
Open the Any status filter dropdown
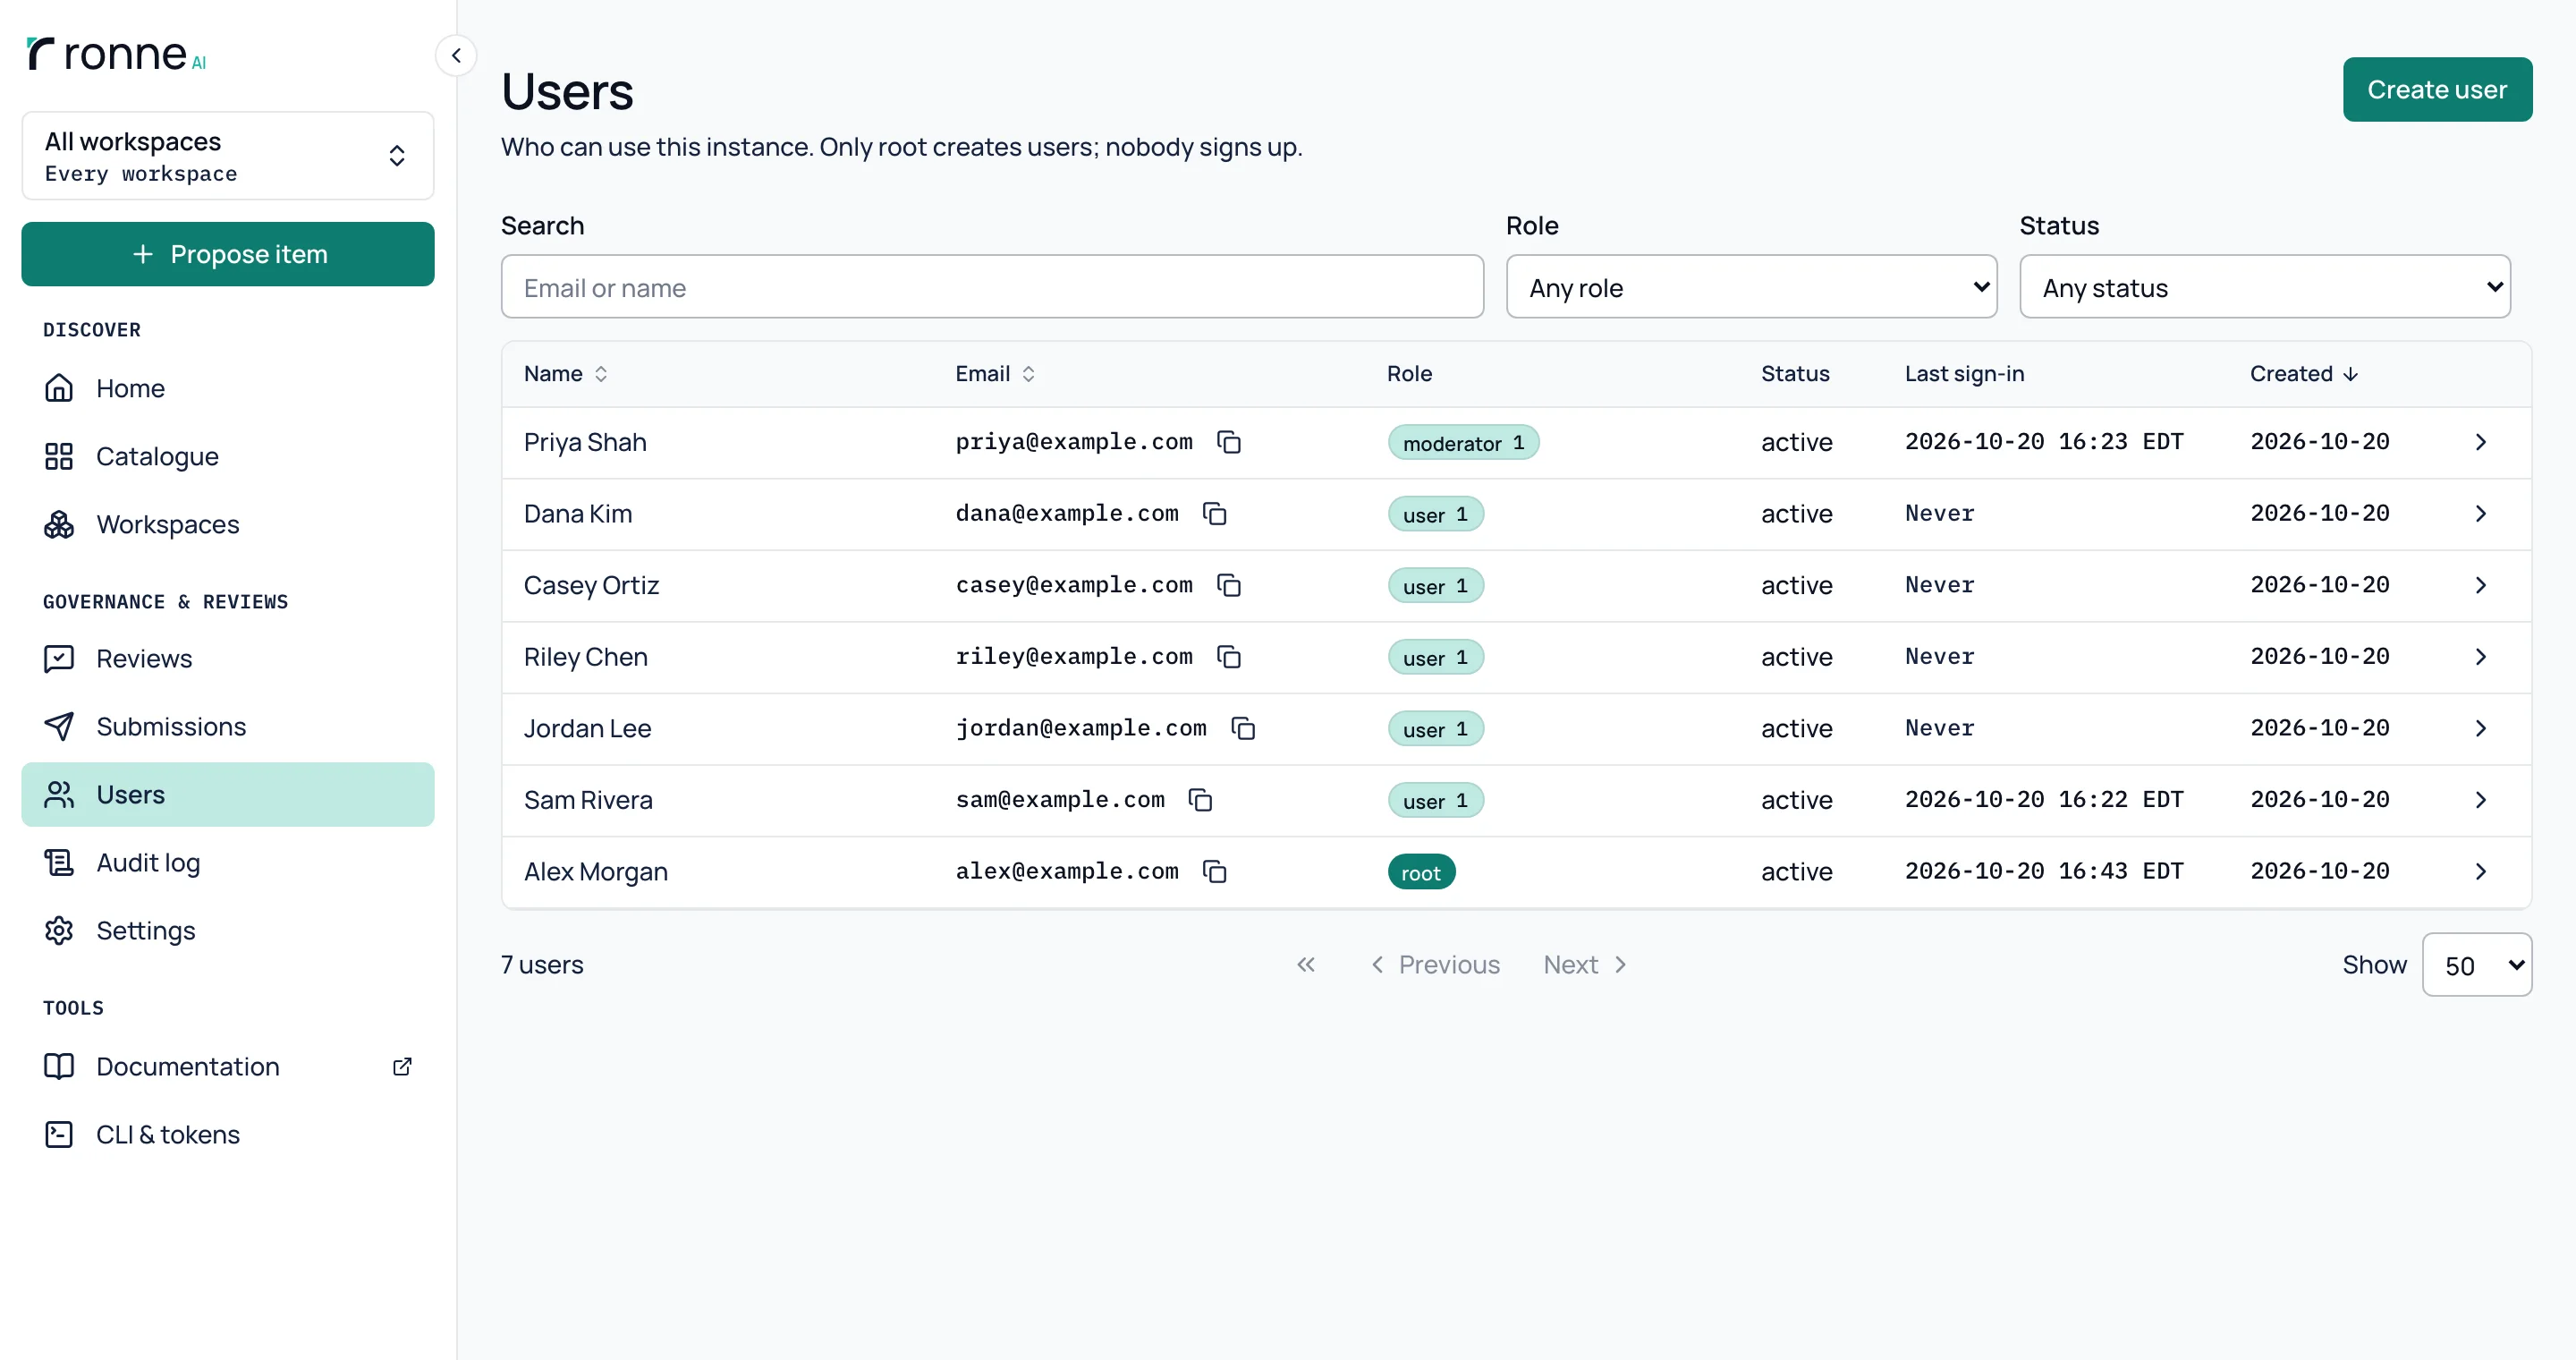point(2265,287)
